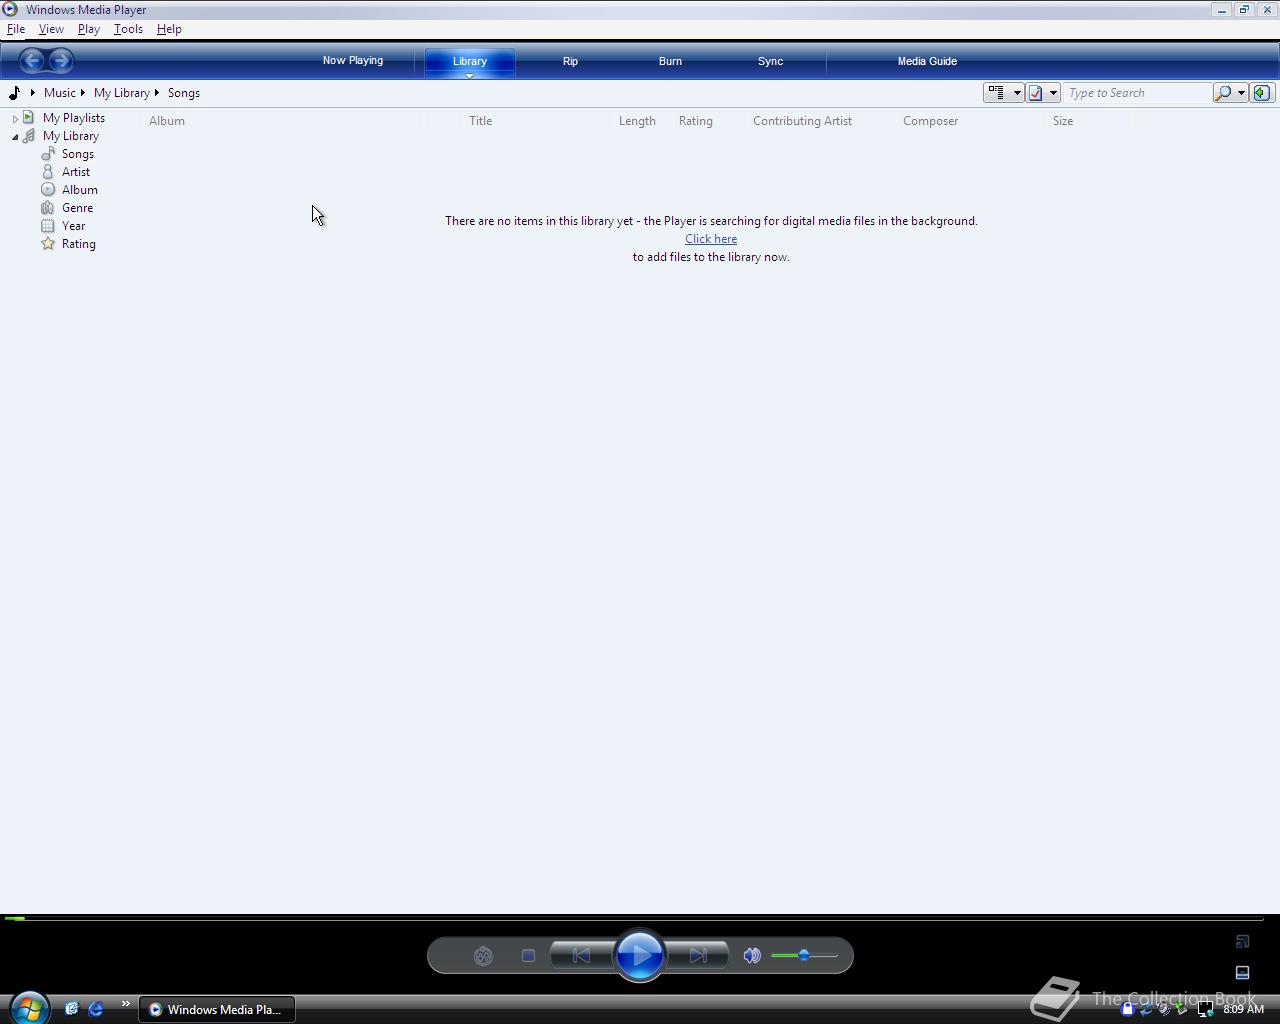Select My Playlists in the tree
This screenshot has height=1024, width=1280.
pos(74,118)
